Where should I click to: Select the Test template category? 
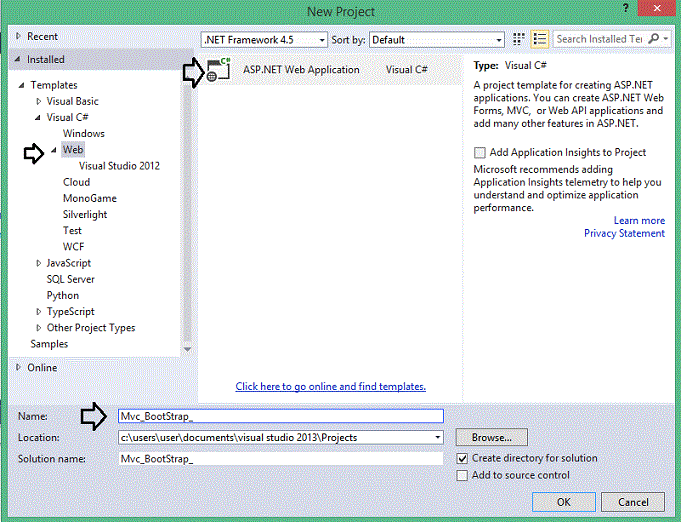(x=72, y=231)
